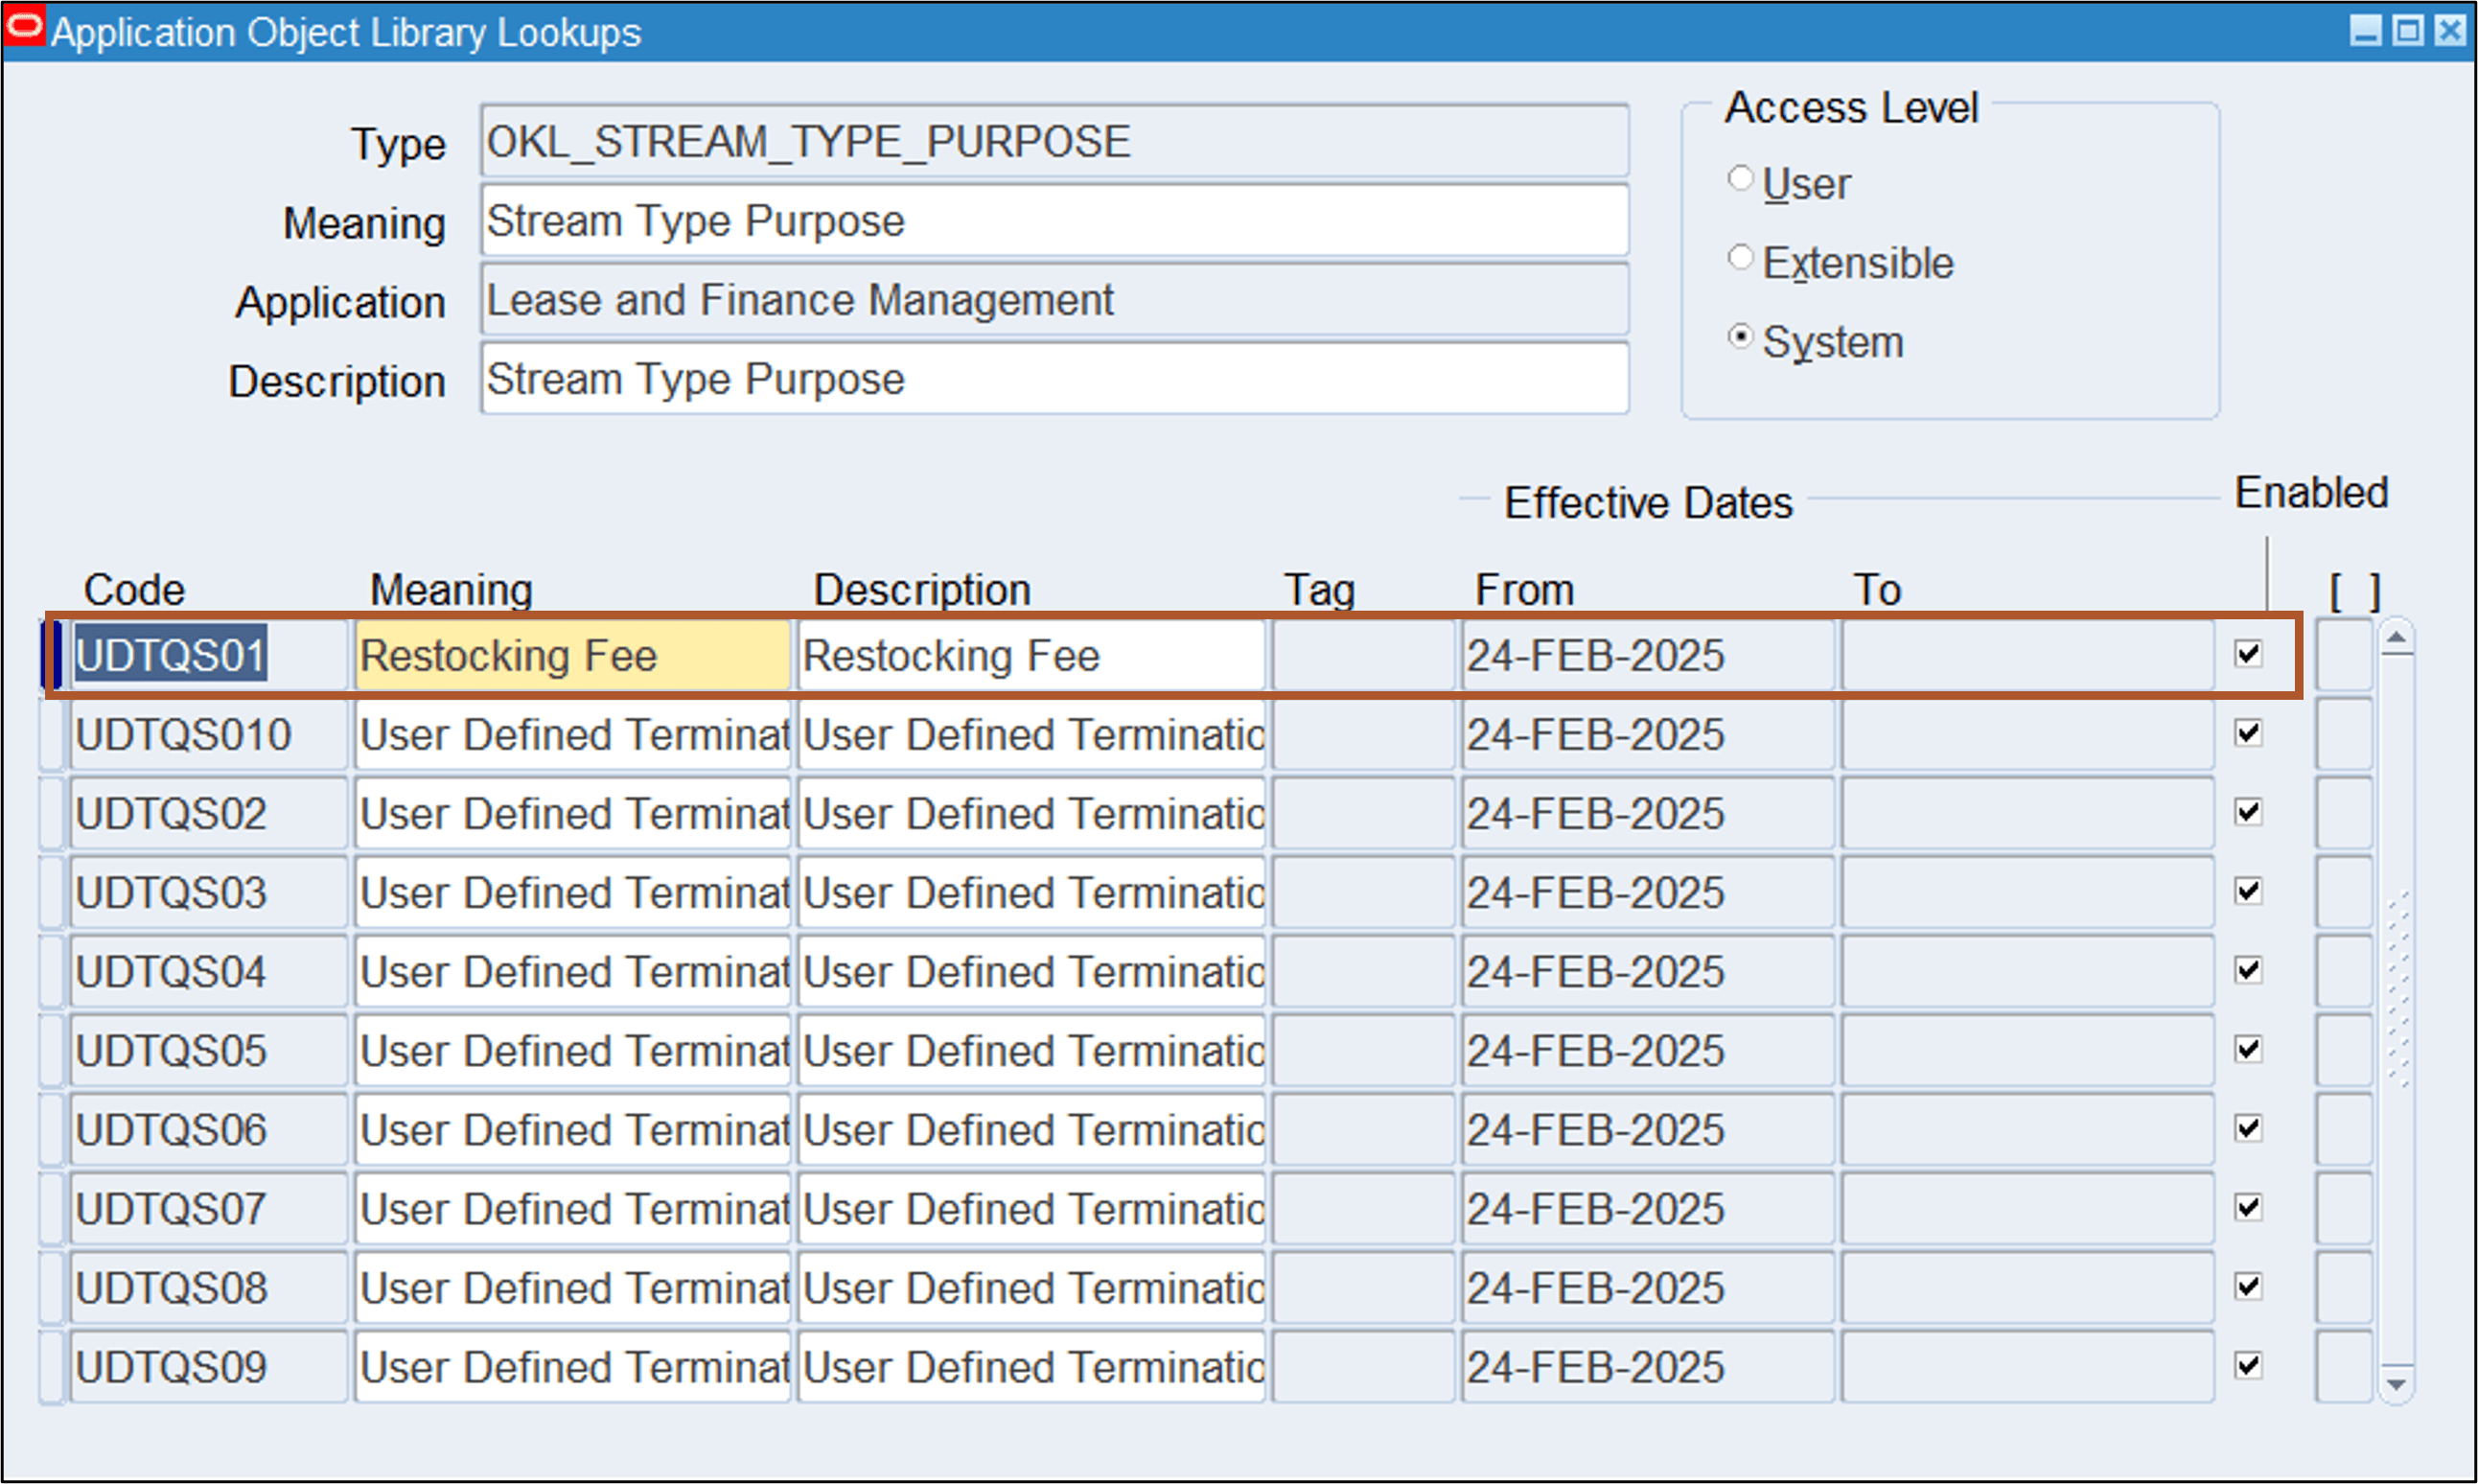The height and width of the screenshot is (1484, 2478).
Task: Open the bracket button beside UDTQS01 row
Action: click(x=2344, y=655)
